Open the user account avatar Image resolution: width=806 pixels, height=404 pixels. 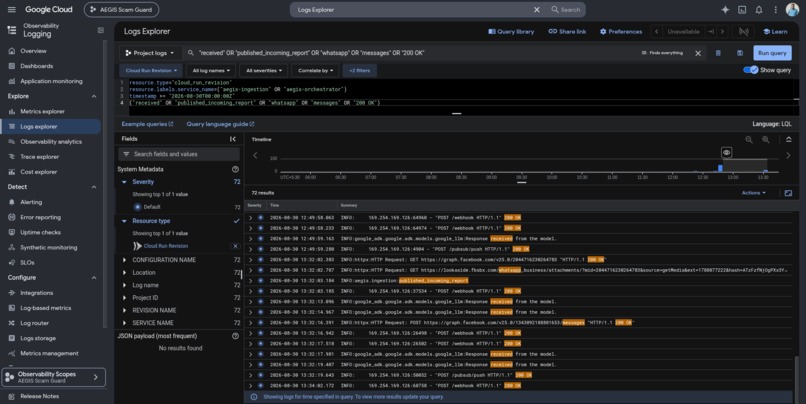pyautogui.click(x=792, y=10)
